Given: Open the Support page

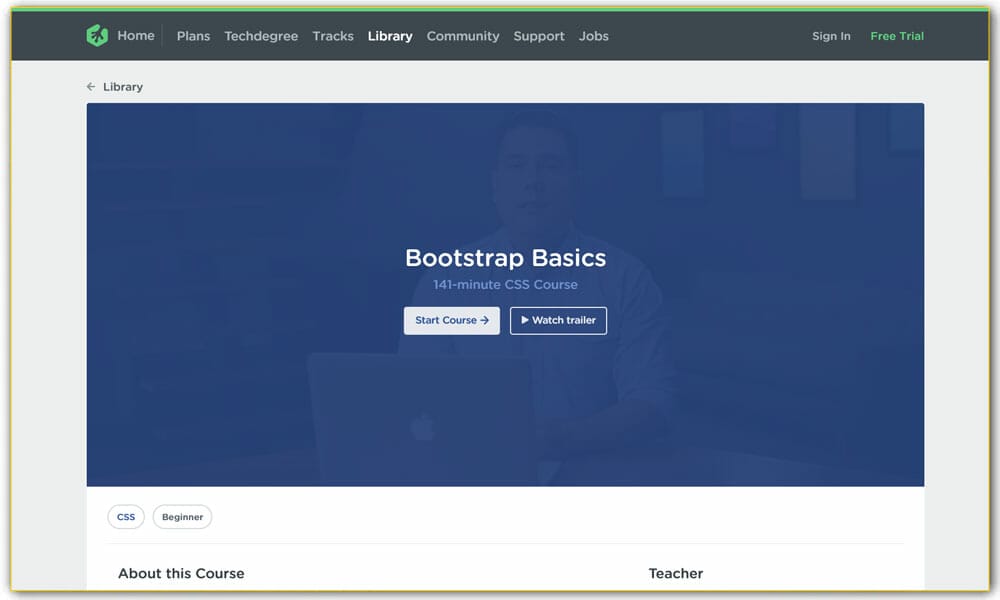Looking at the screenshot, I should click(x=539, y=36).
